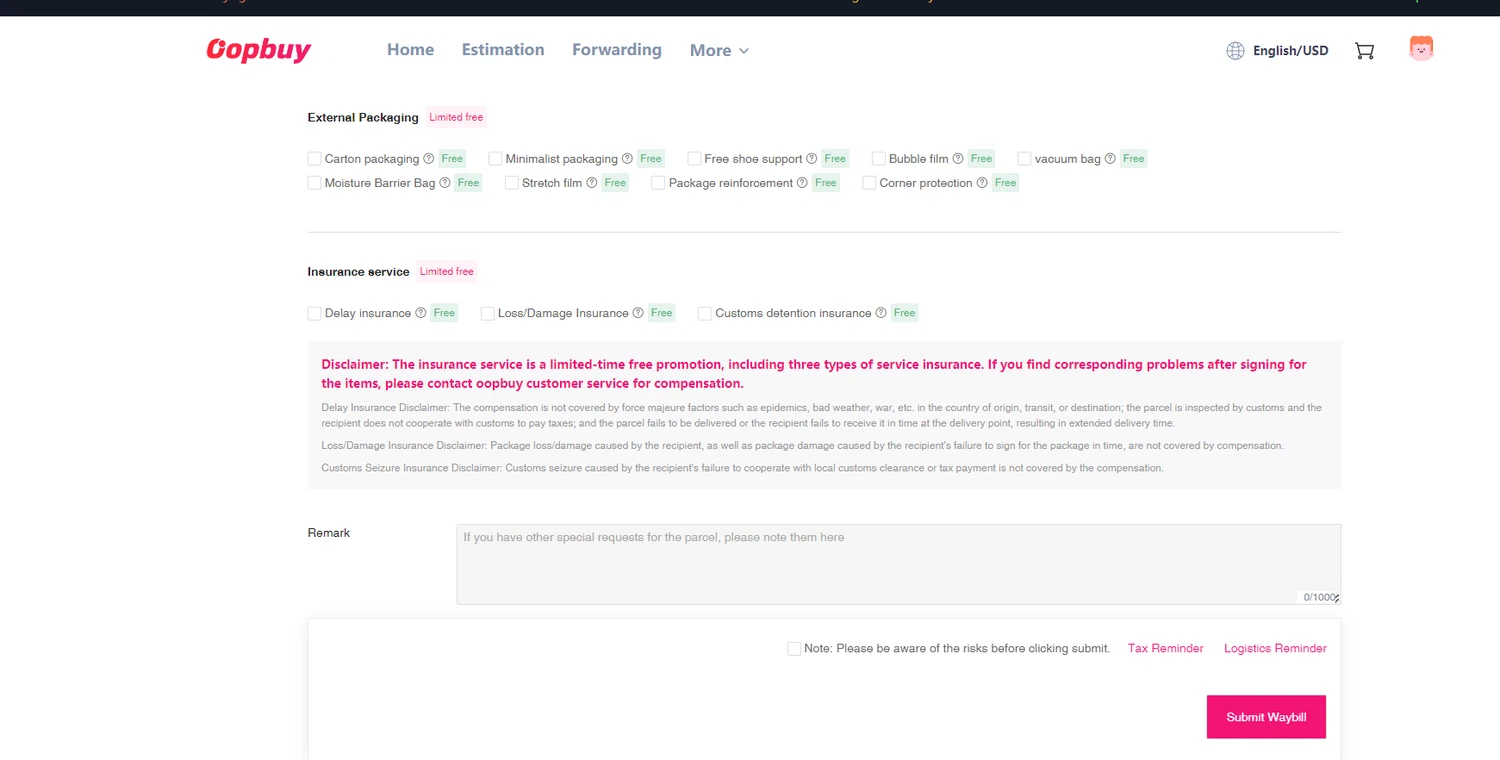Tick the risk awareness note checkbox

794,648
